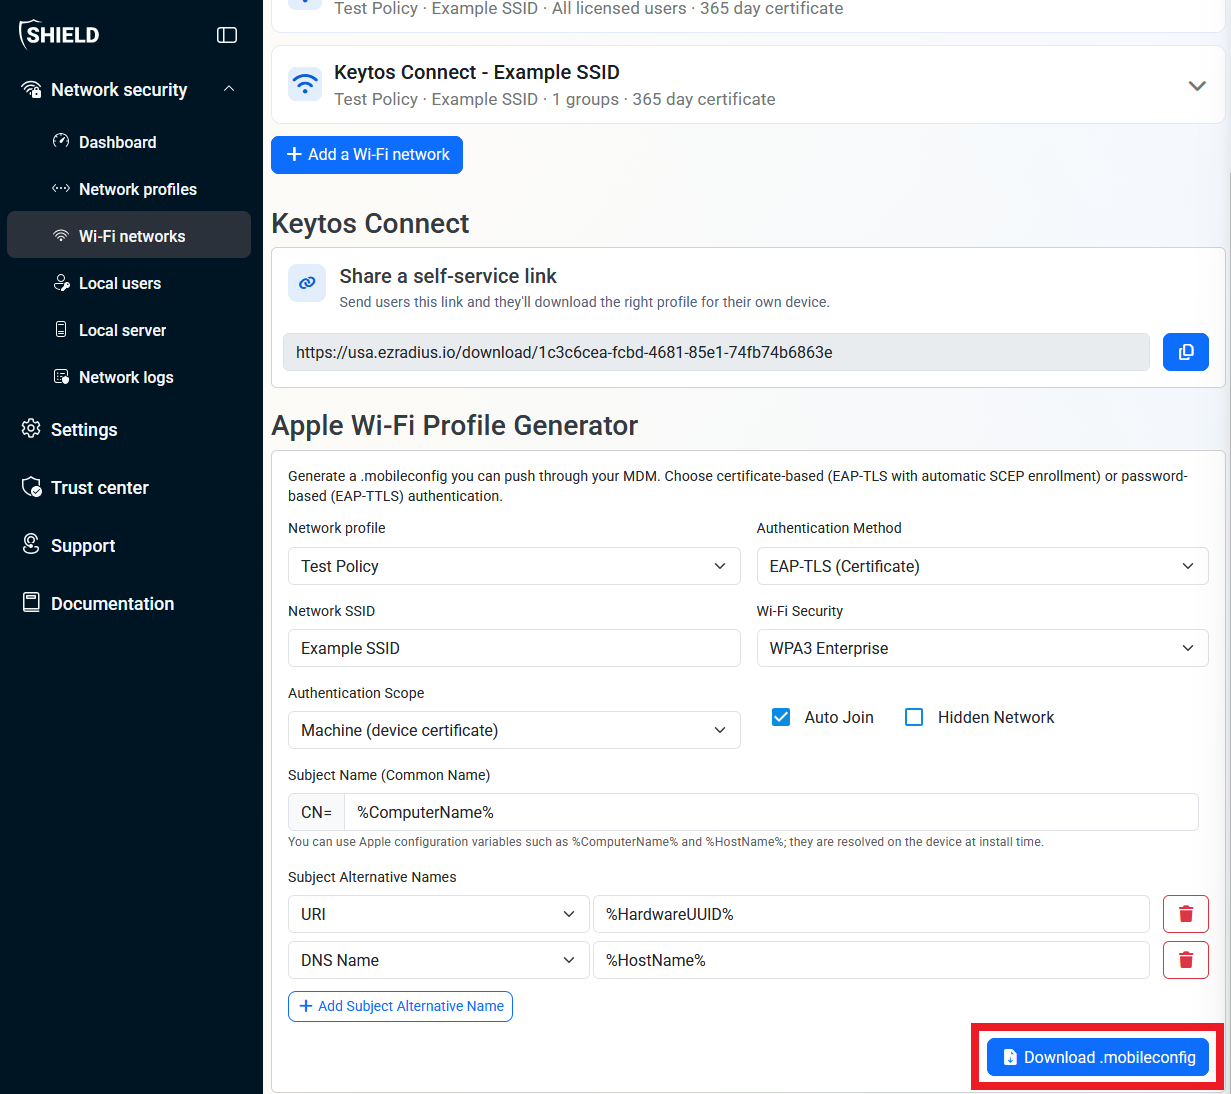Uncheck the Auto Join checkbox
Viewport: 1231px width, 1094px height.
pos(782,717)
